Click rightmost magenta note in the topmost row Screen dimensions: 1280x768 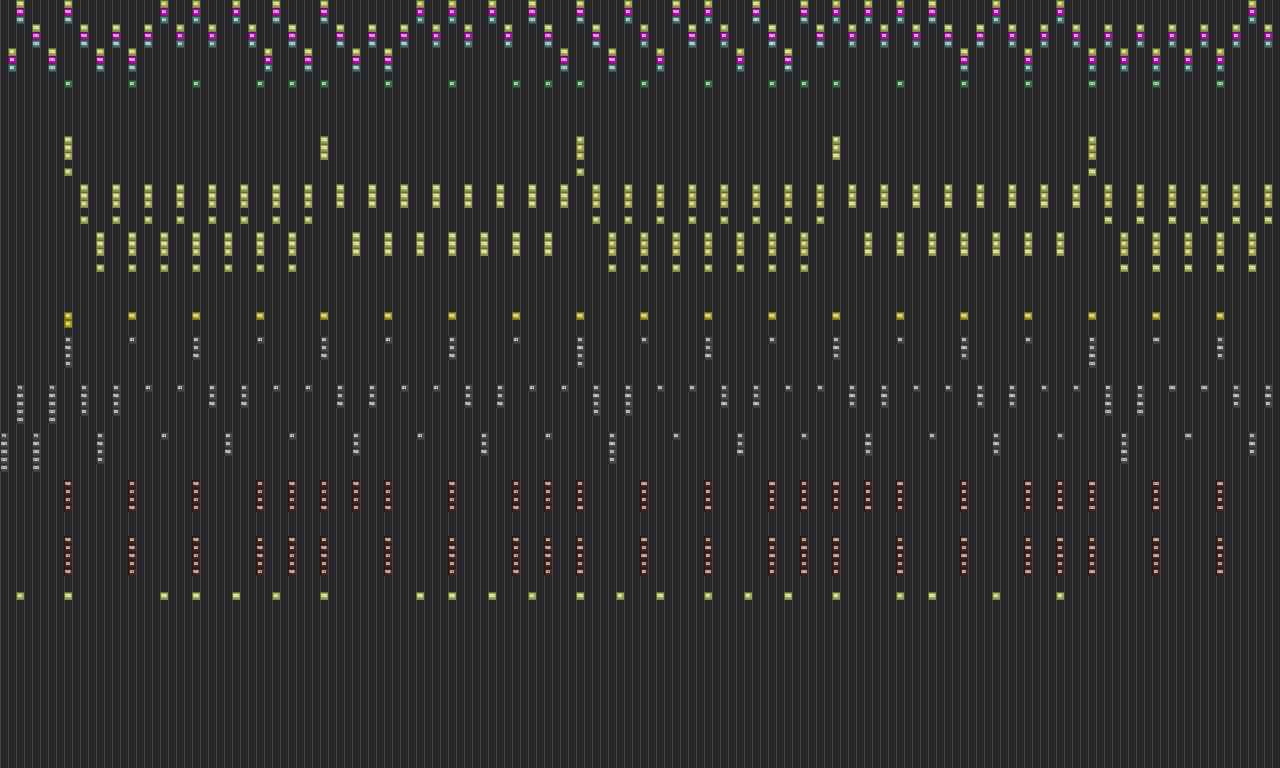point(1252,12)
